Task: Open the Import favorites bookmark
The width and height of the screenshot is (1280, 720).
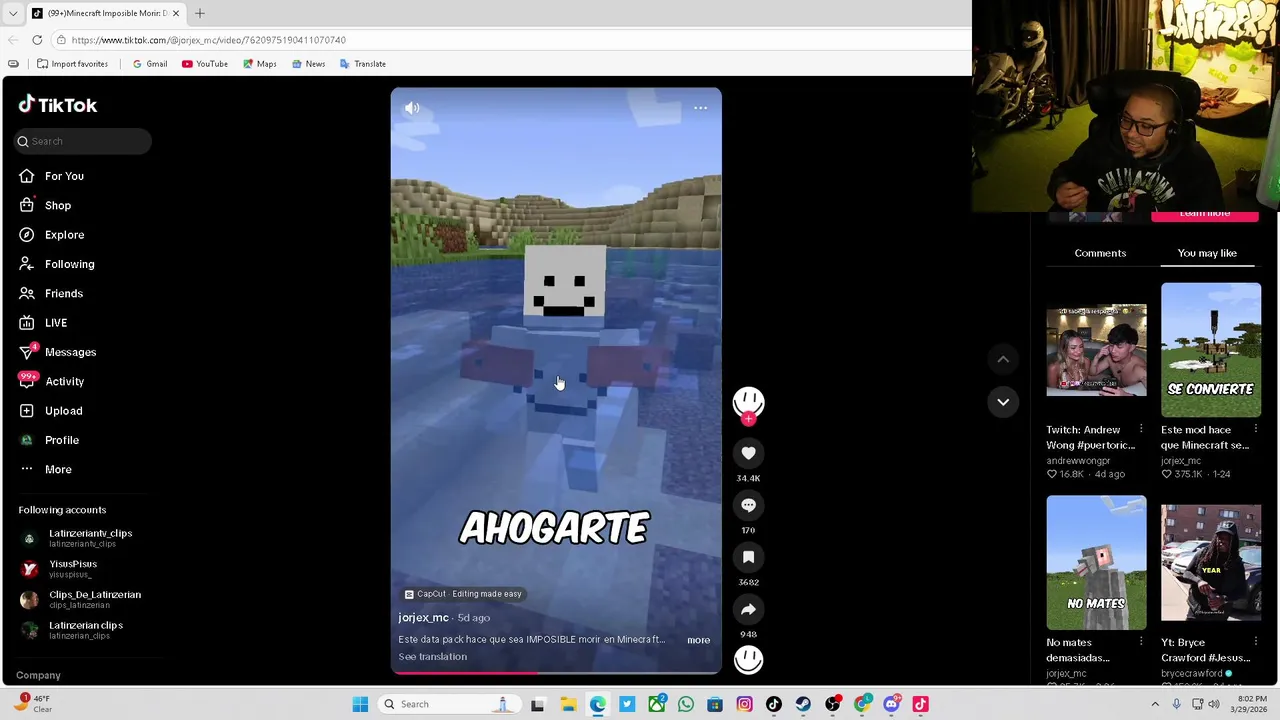Action: pos(72,64)
